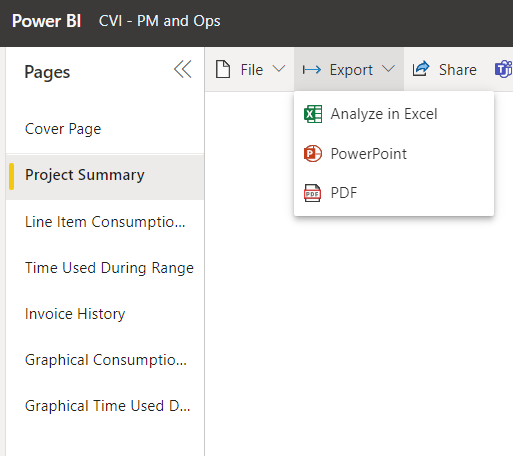Click the Share arrow icon
Viewport: 513px width, 456px height.
[421, 69]
